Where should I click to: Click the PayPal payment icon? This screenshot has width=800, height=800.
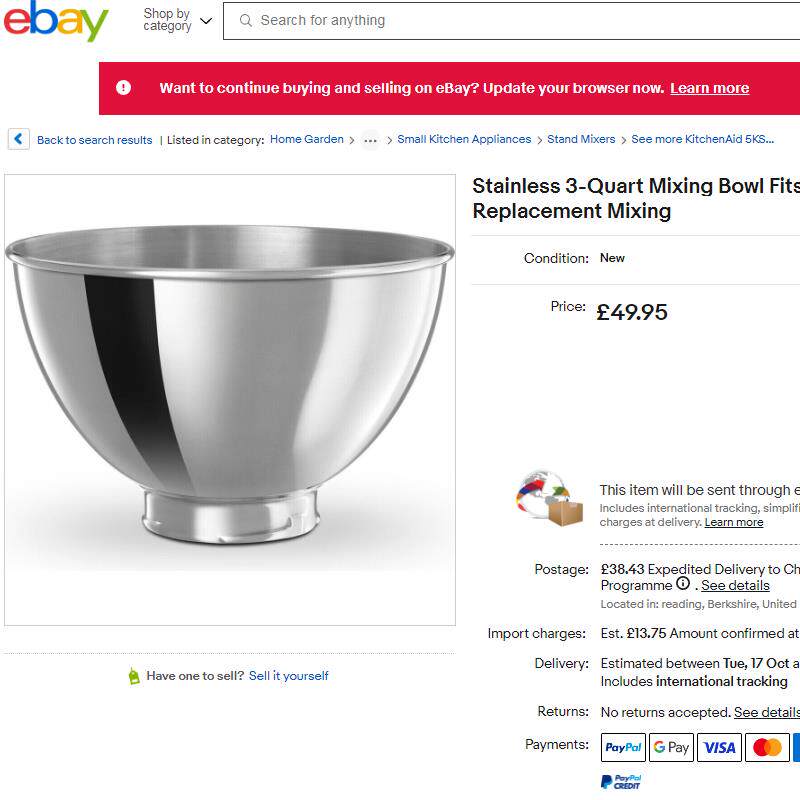coord(623,747)
